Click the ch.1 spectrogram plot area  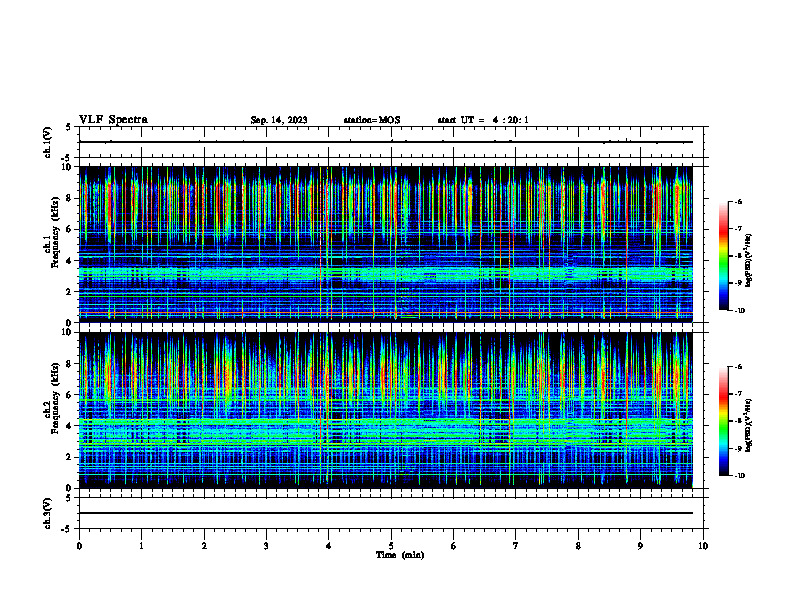386,244
